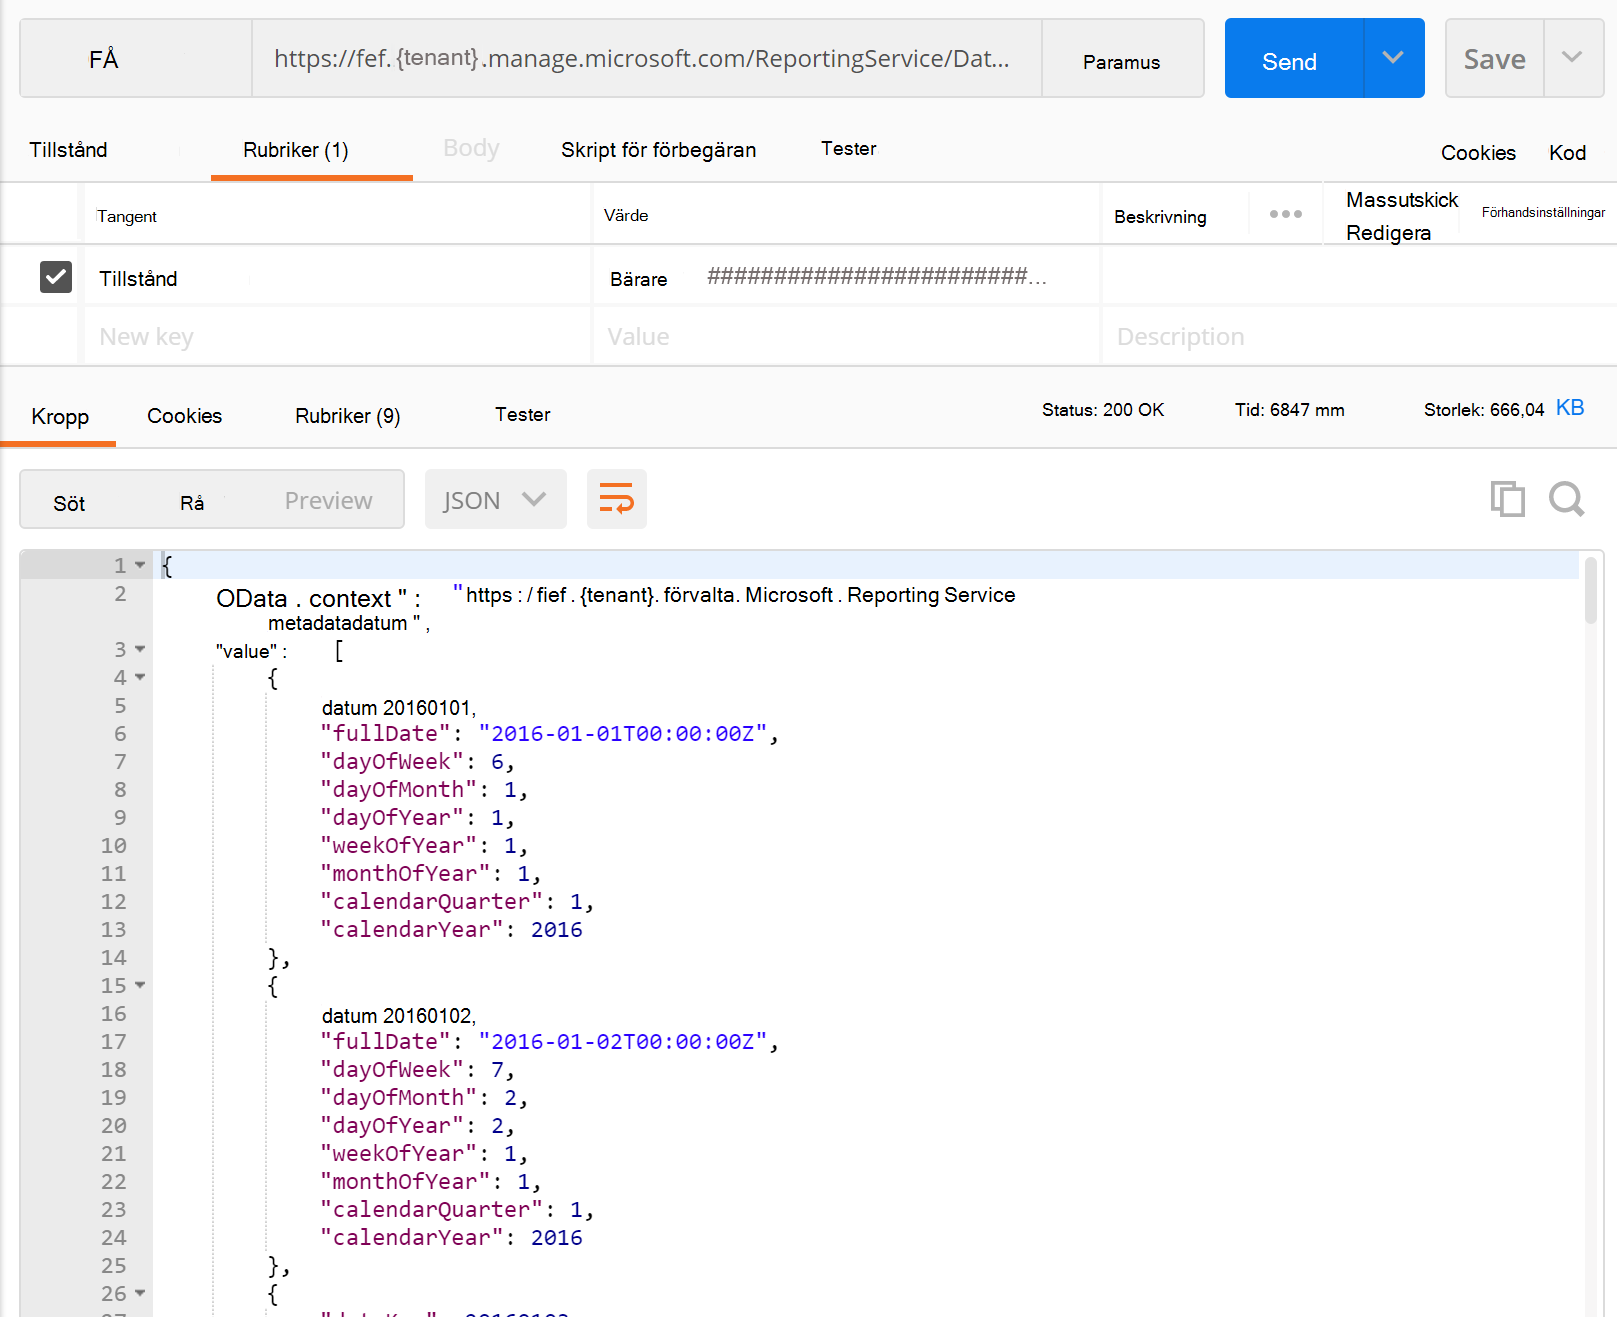Click the response body vertical scrollbar
Image resolution: width=1617 pixels, height=1317 pixels.
point(1590,592)
